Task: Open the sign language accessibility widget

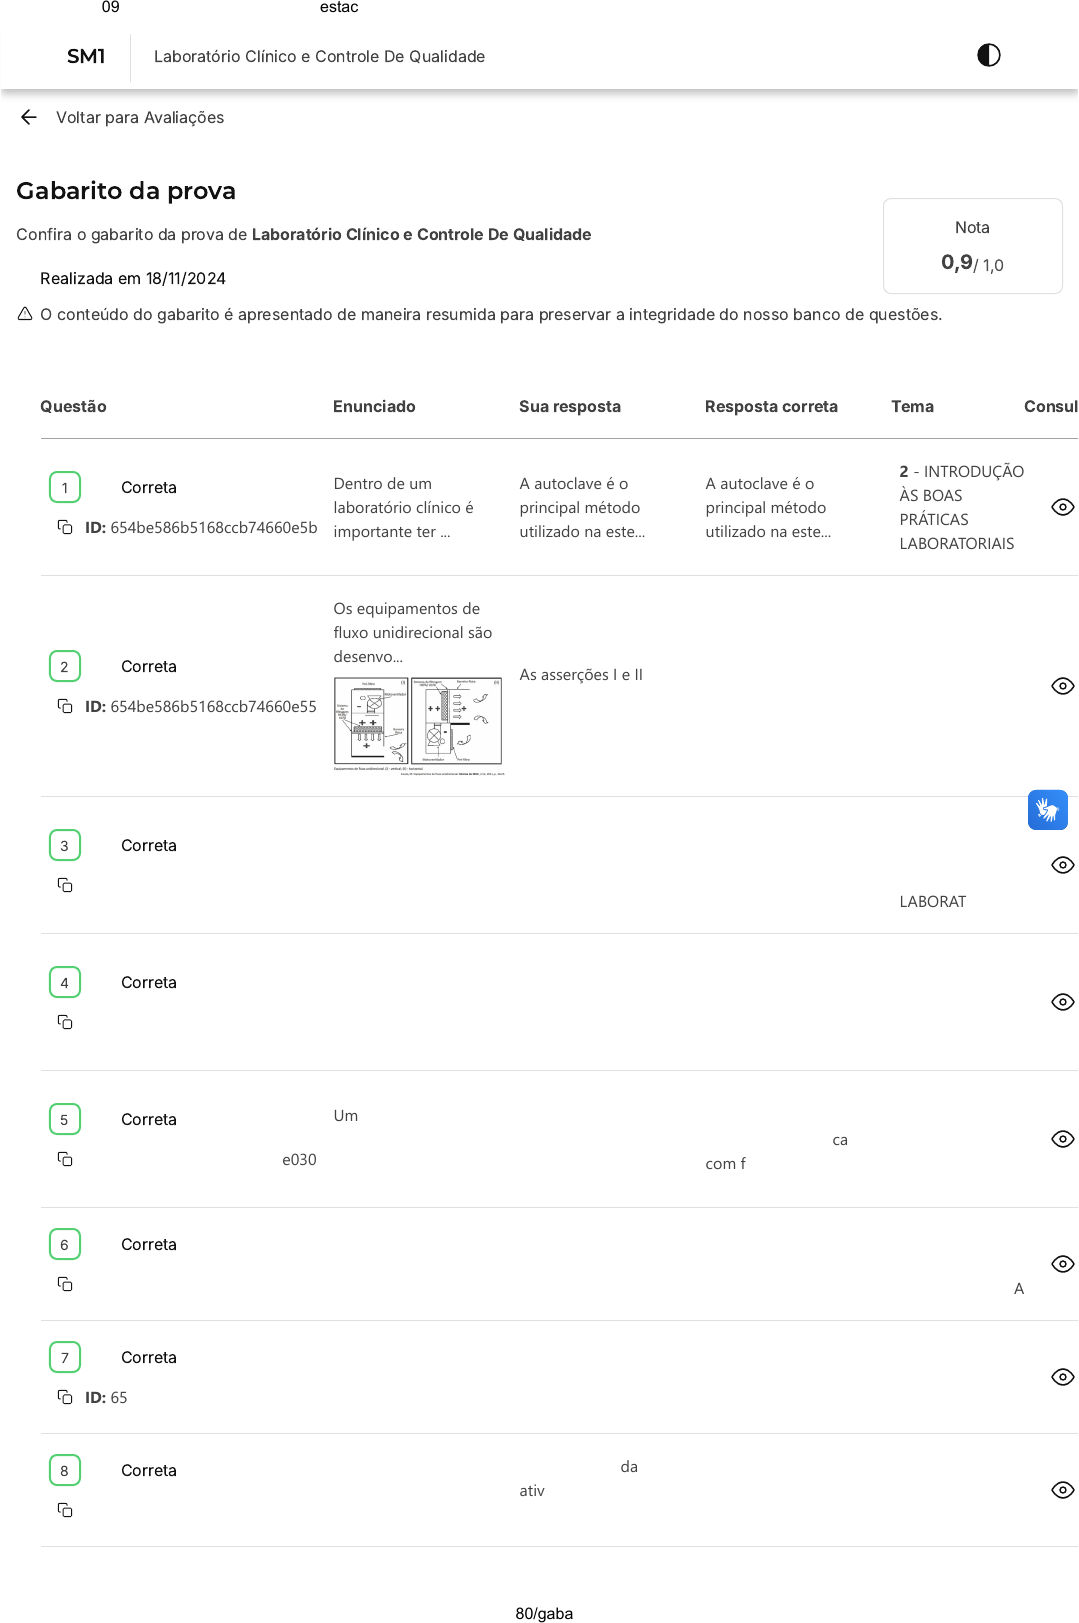Action: coord(1047,810)
